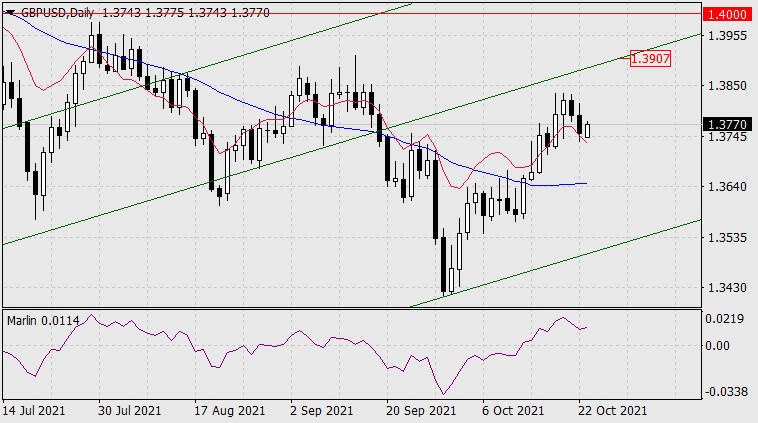This screenshot has width=758, height=423.
Task: Select the red boxed 1.3907 target label
Action: [650, 59]
